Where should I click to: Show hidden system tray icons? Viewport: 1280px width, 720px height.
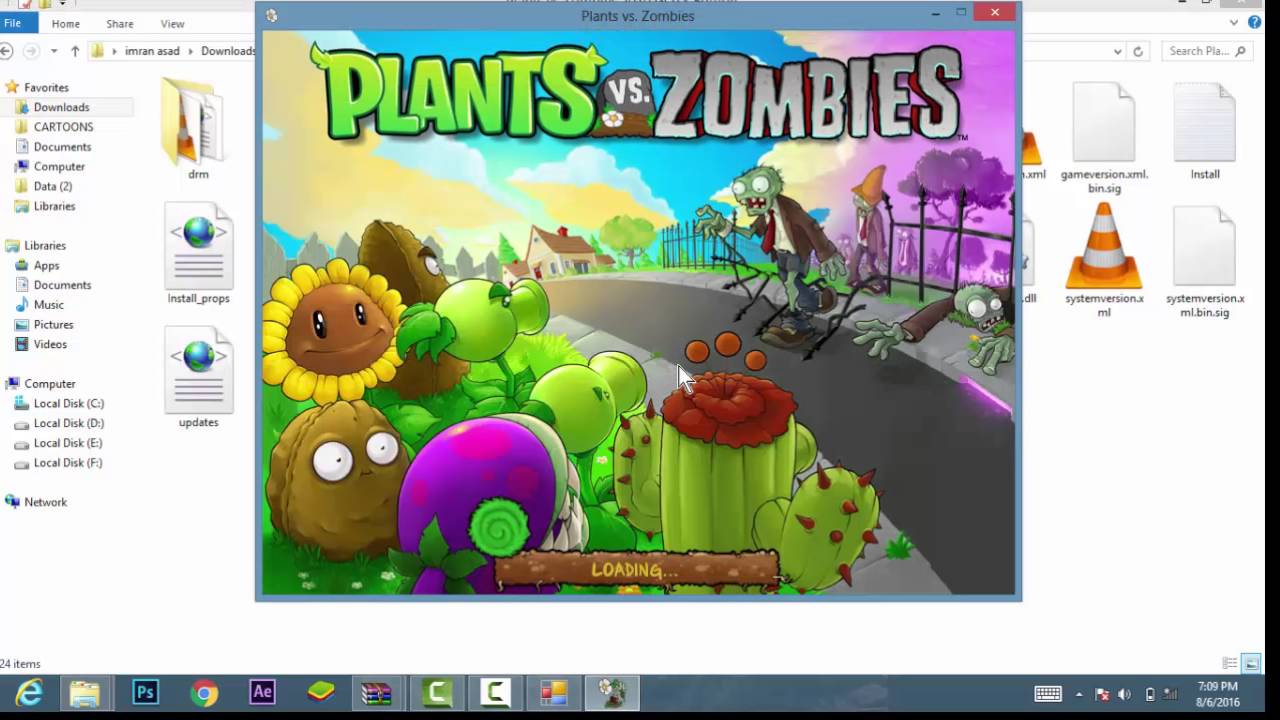point(1078,694)
